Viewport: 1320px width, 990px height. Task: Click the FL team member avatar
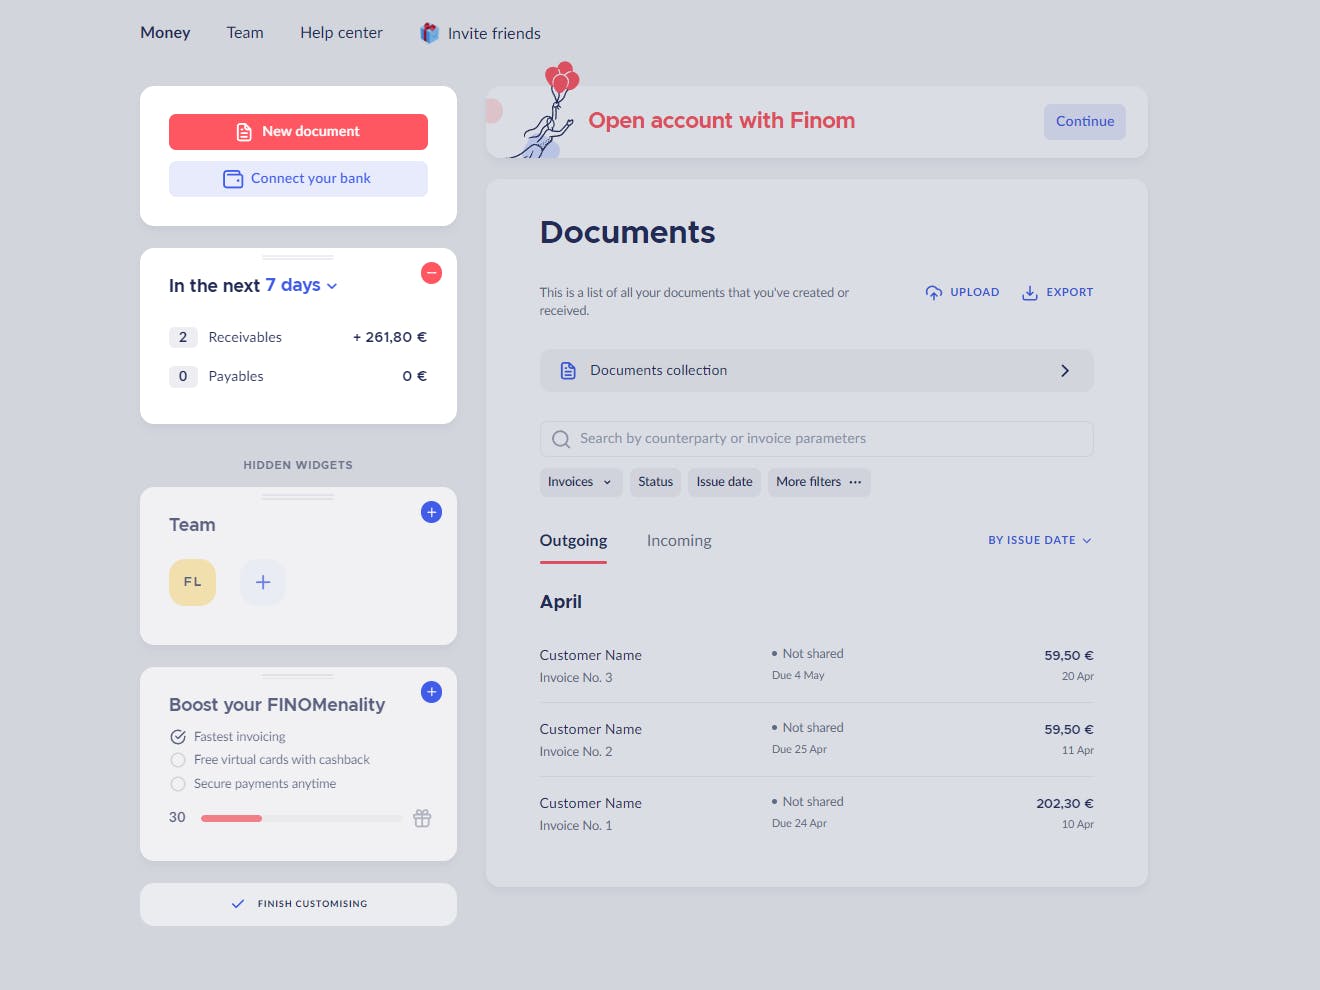click(x=192, y=582)
